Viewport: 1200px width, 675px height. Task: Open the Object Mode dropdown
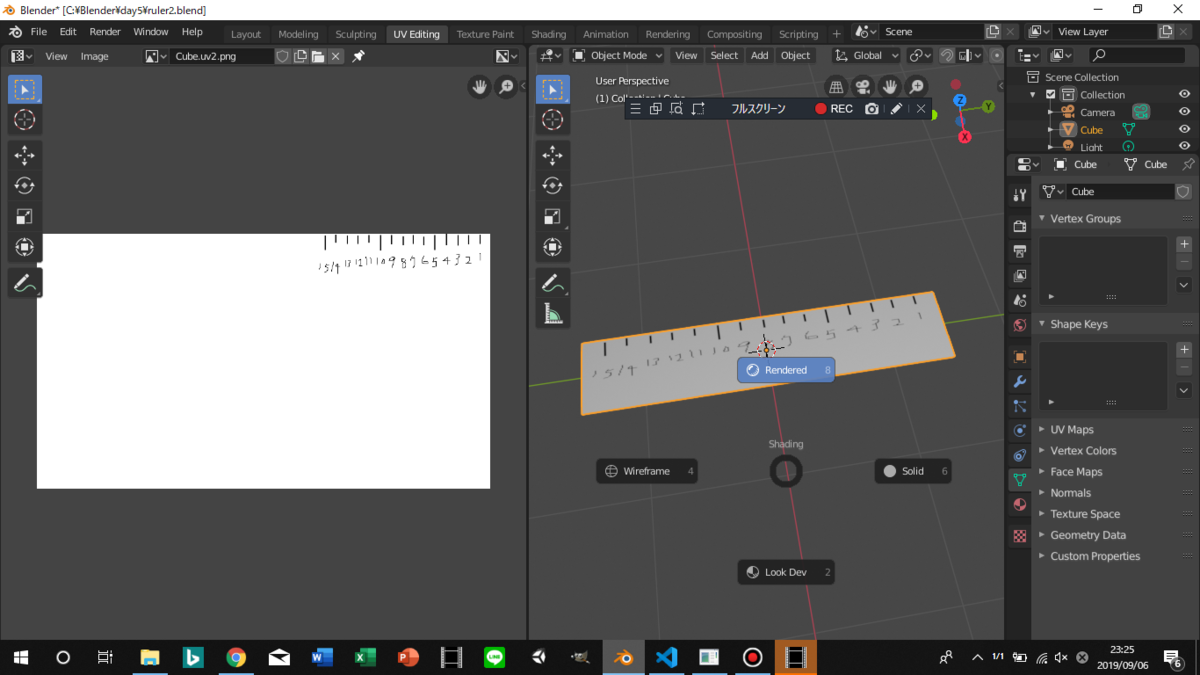pyautogui.click(x=617, y=56)
